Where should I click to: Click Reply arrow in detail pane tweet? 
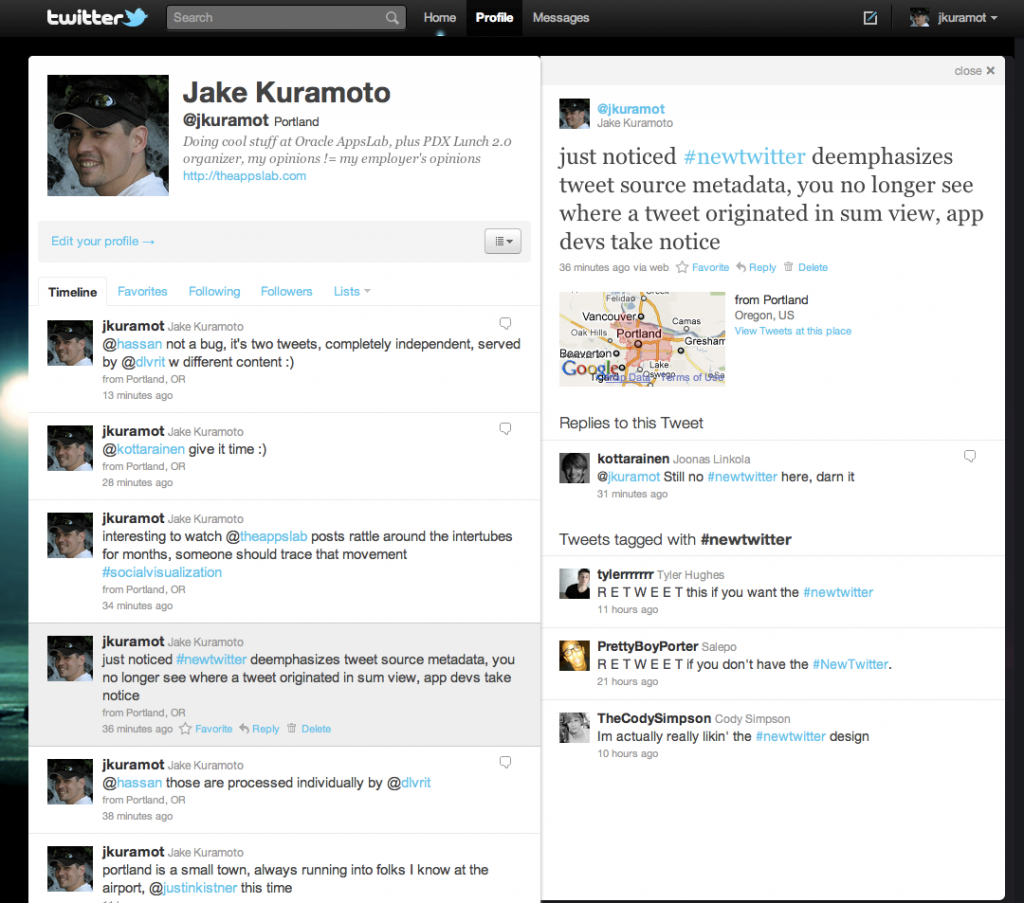741,267
